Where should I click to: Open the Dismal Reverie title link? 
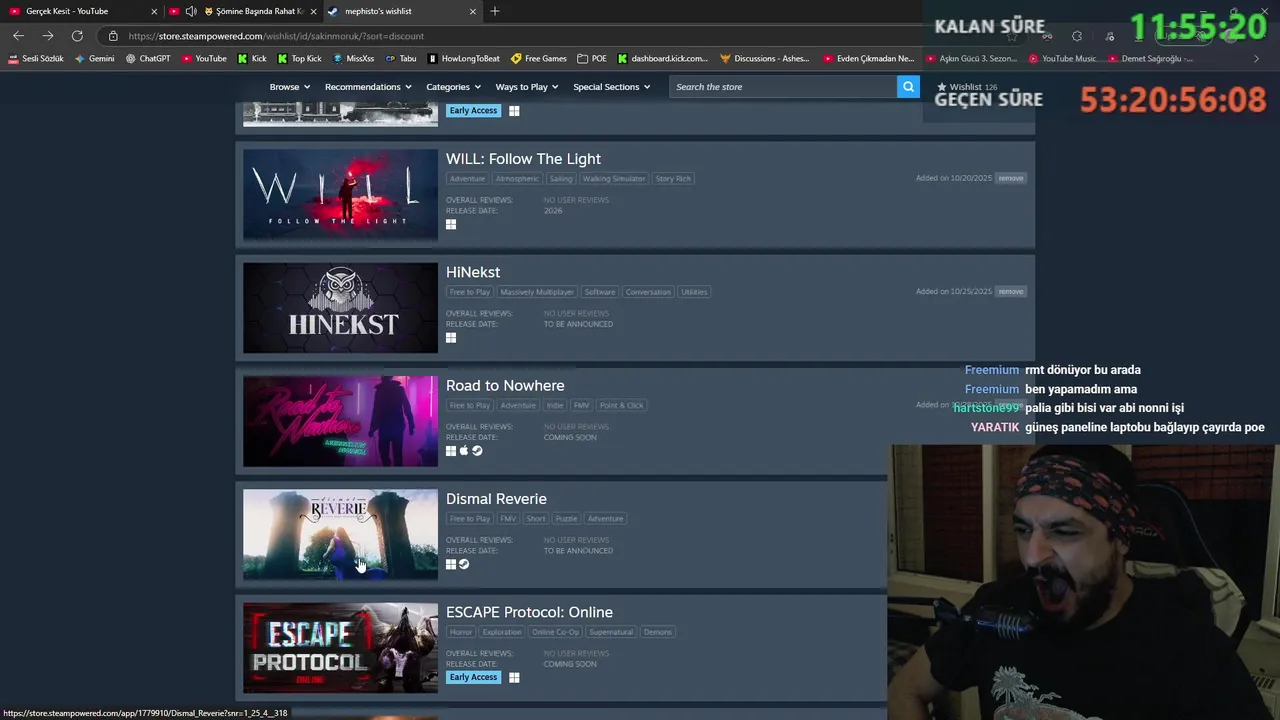pyautogui.click(x=496, y=499)
